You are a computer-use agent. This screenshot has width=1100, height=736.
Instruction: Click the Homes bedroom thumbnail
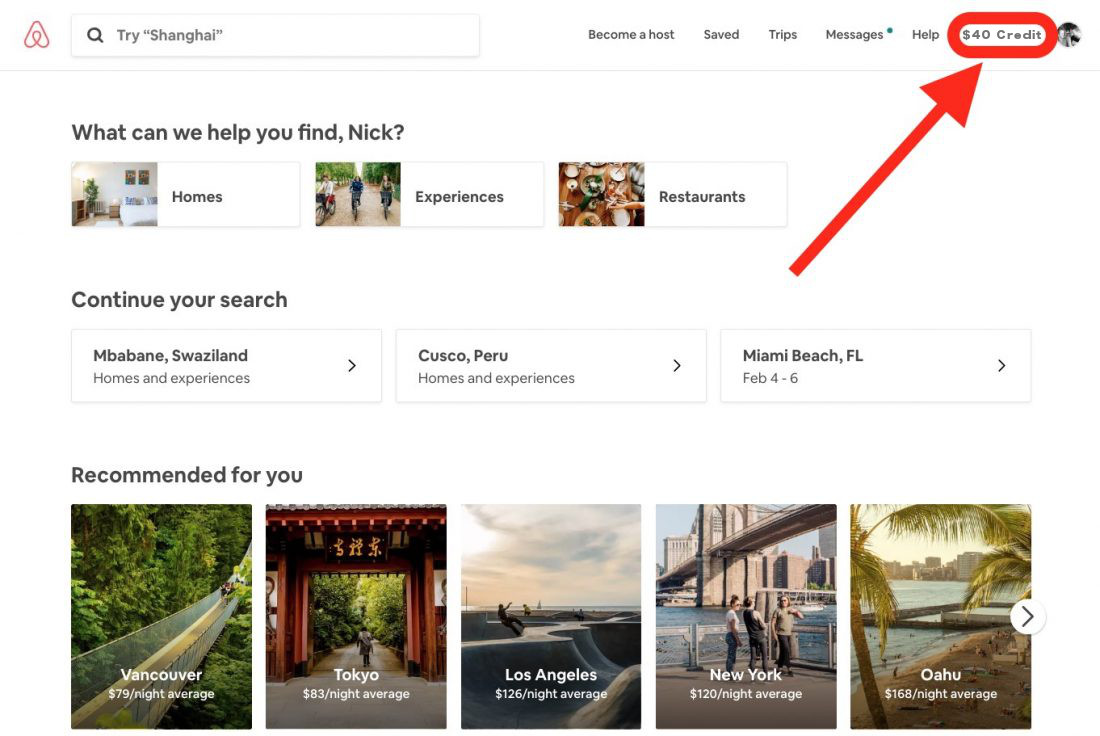click(x=114, y=194)
